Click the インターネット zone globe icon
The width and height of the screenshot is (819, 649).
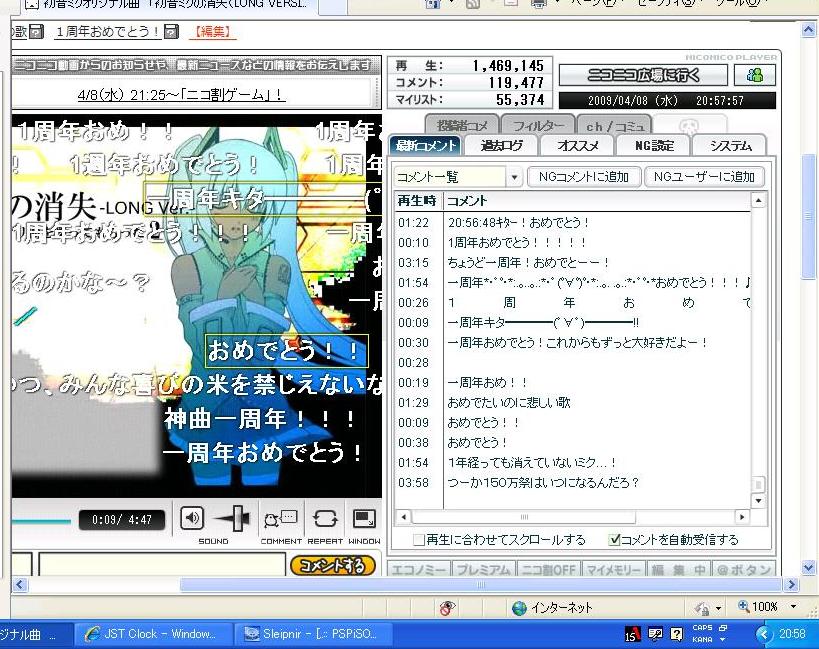point(519,608)
